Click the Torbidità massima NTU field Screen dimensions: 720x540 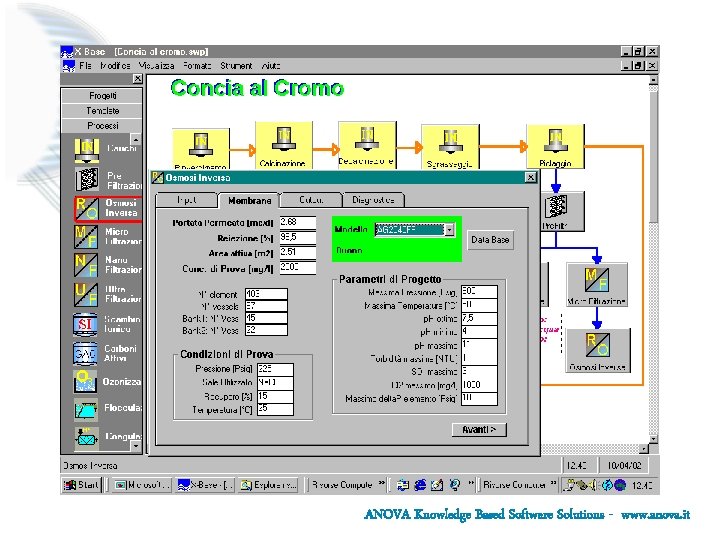(x=479, y=358)
